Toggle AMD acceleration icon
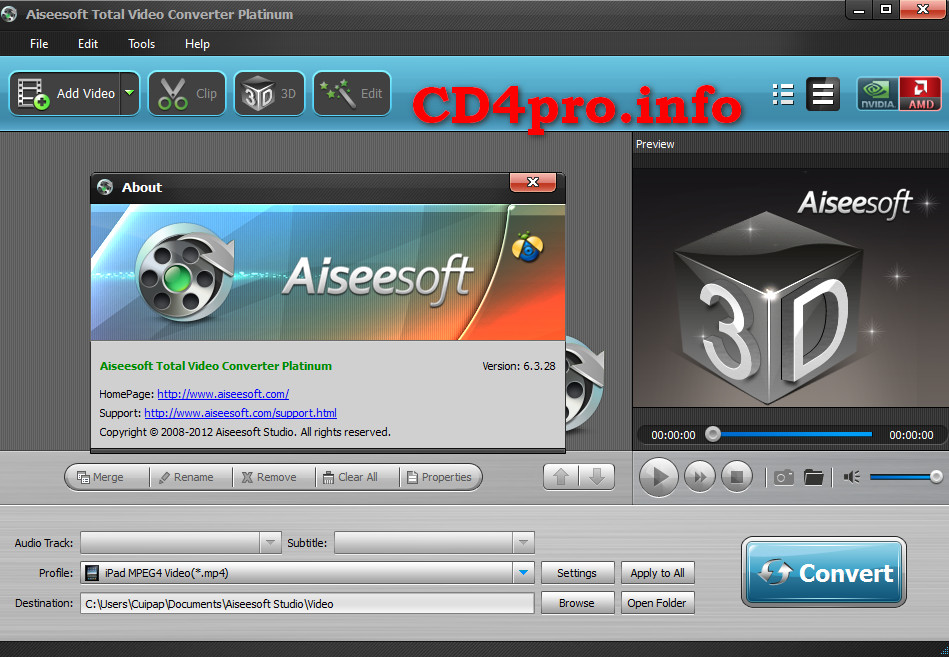 pos(920,94)
